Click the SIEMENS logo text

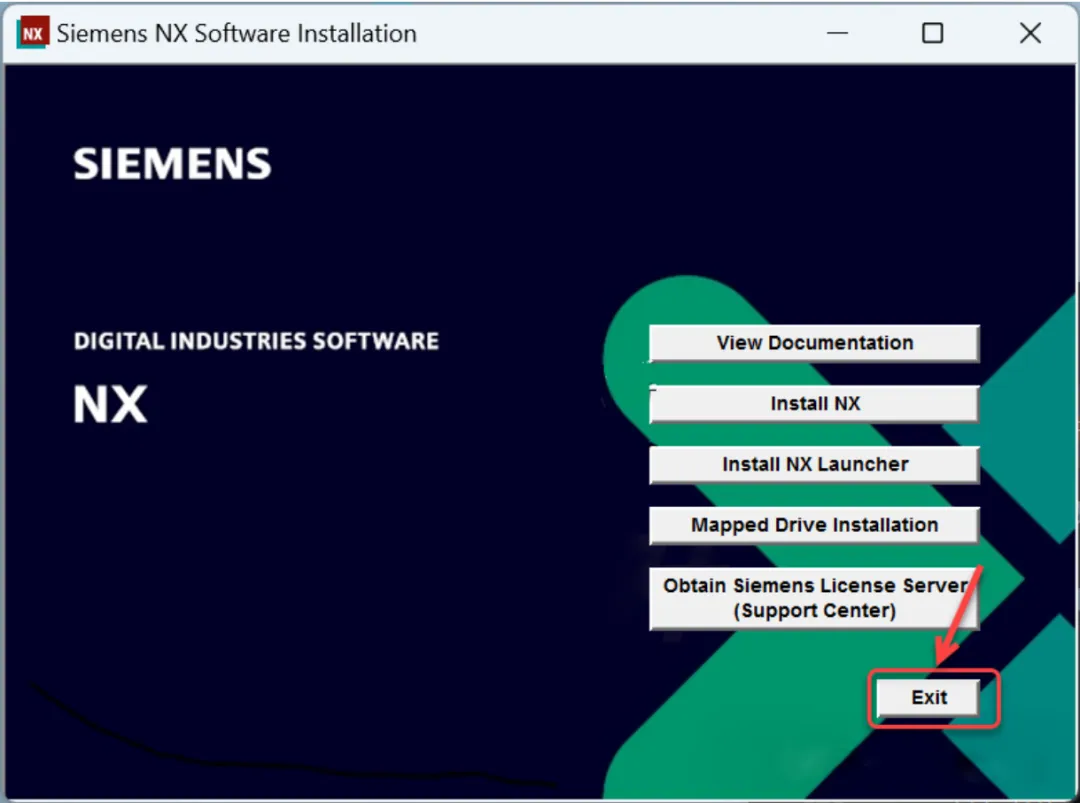172,164
